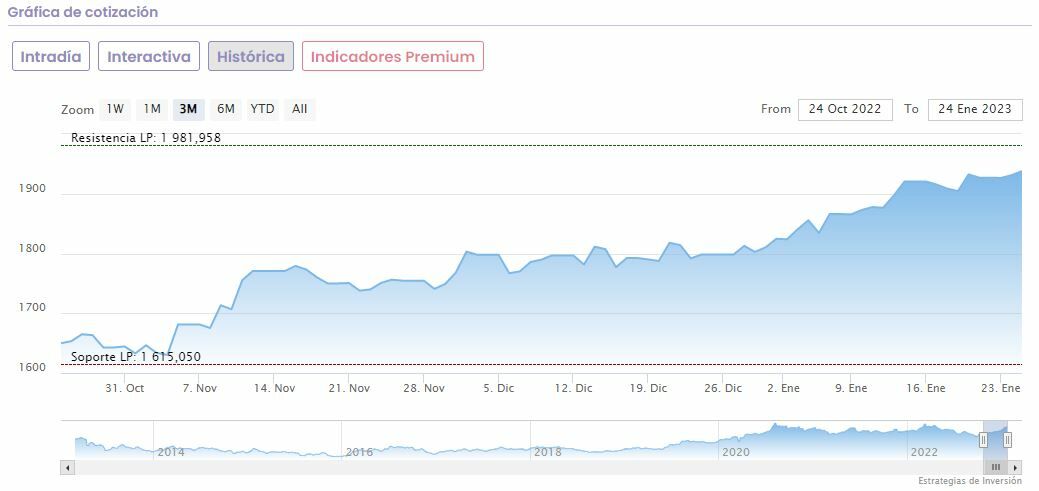Grab the navigator left range handle
Viewport: 1039px width, 491px height.
(983, 440)
